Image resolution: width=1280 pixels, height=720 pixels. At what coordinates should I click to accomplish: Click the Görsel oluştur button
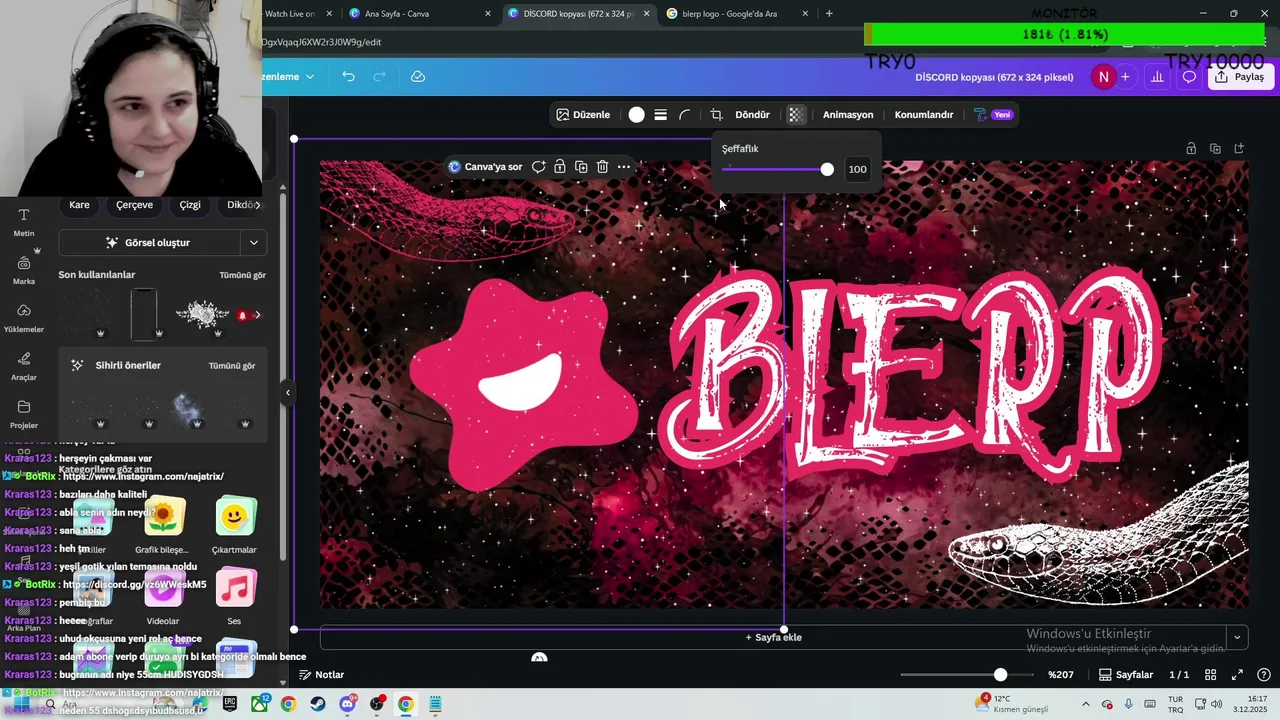click(149, 243)
